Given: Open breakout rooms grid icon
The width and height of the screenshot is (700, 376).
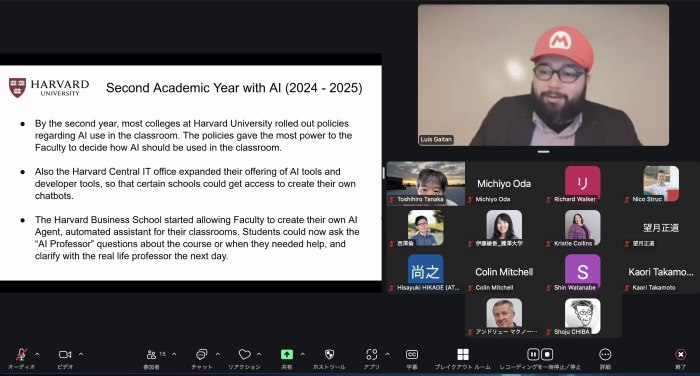Looking at the screenshot, I should [x=463, y=355].
